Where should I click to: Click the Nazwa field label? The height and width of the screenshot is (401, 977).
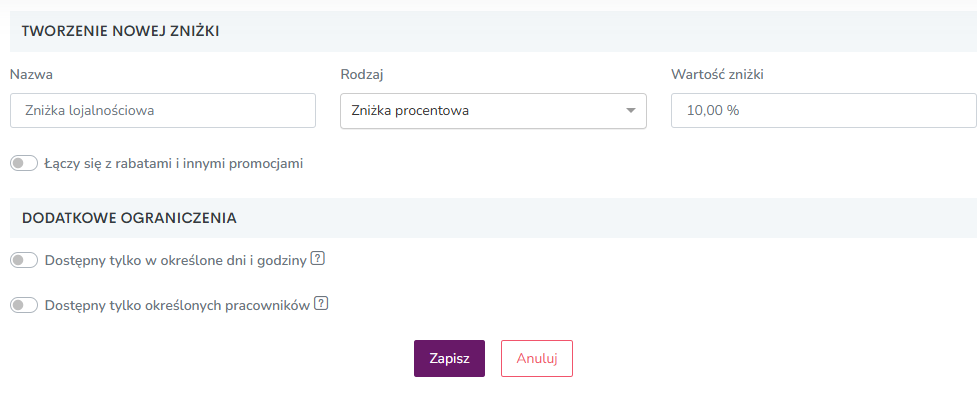pyautogui.click(x=31, y=74)
